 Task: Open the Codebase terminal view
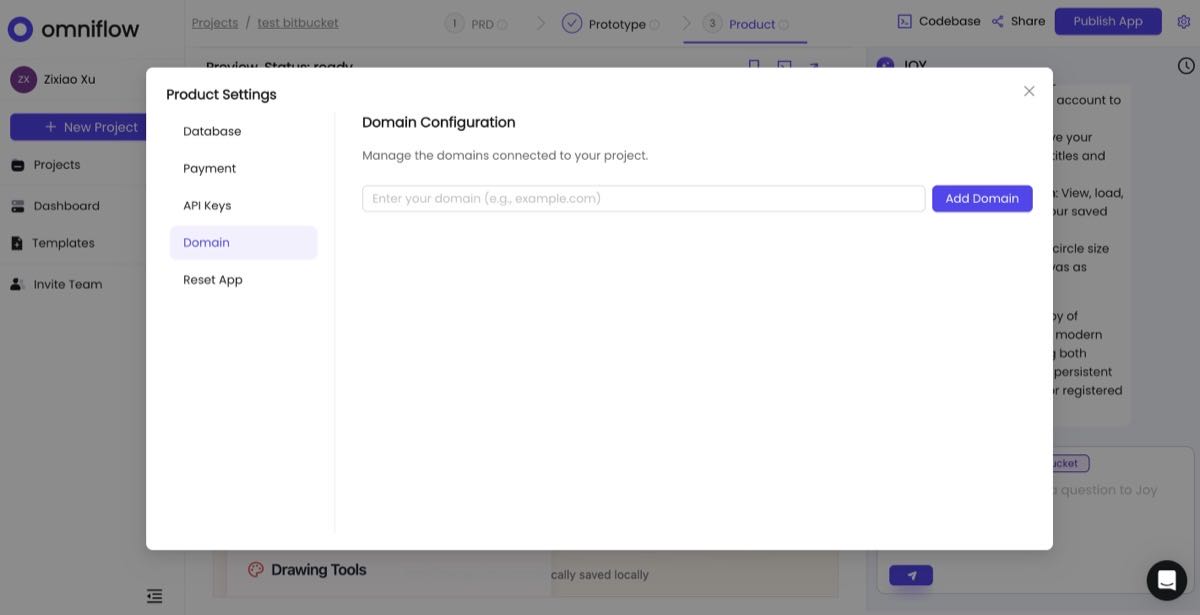pos(938,20)
